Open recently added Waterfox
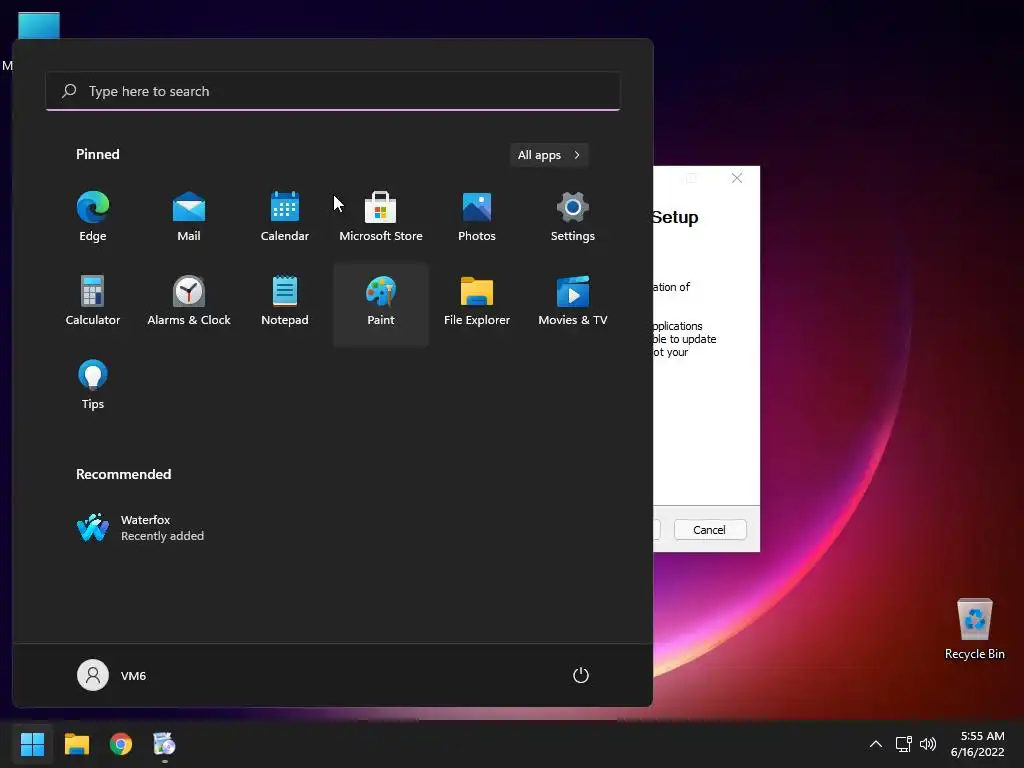Screen dimensions: 1024x768 coord(140,528)
